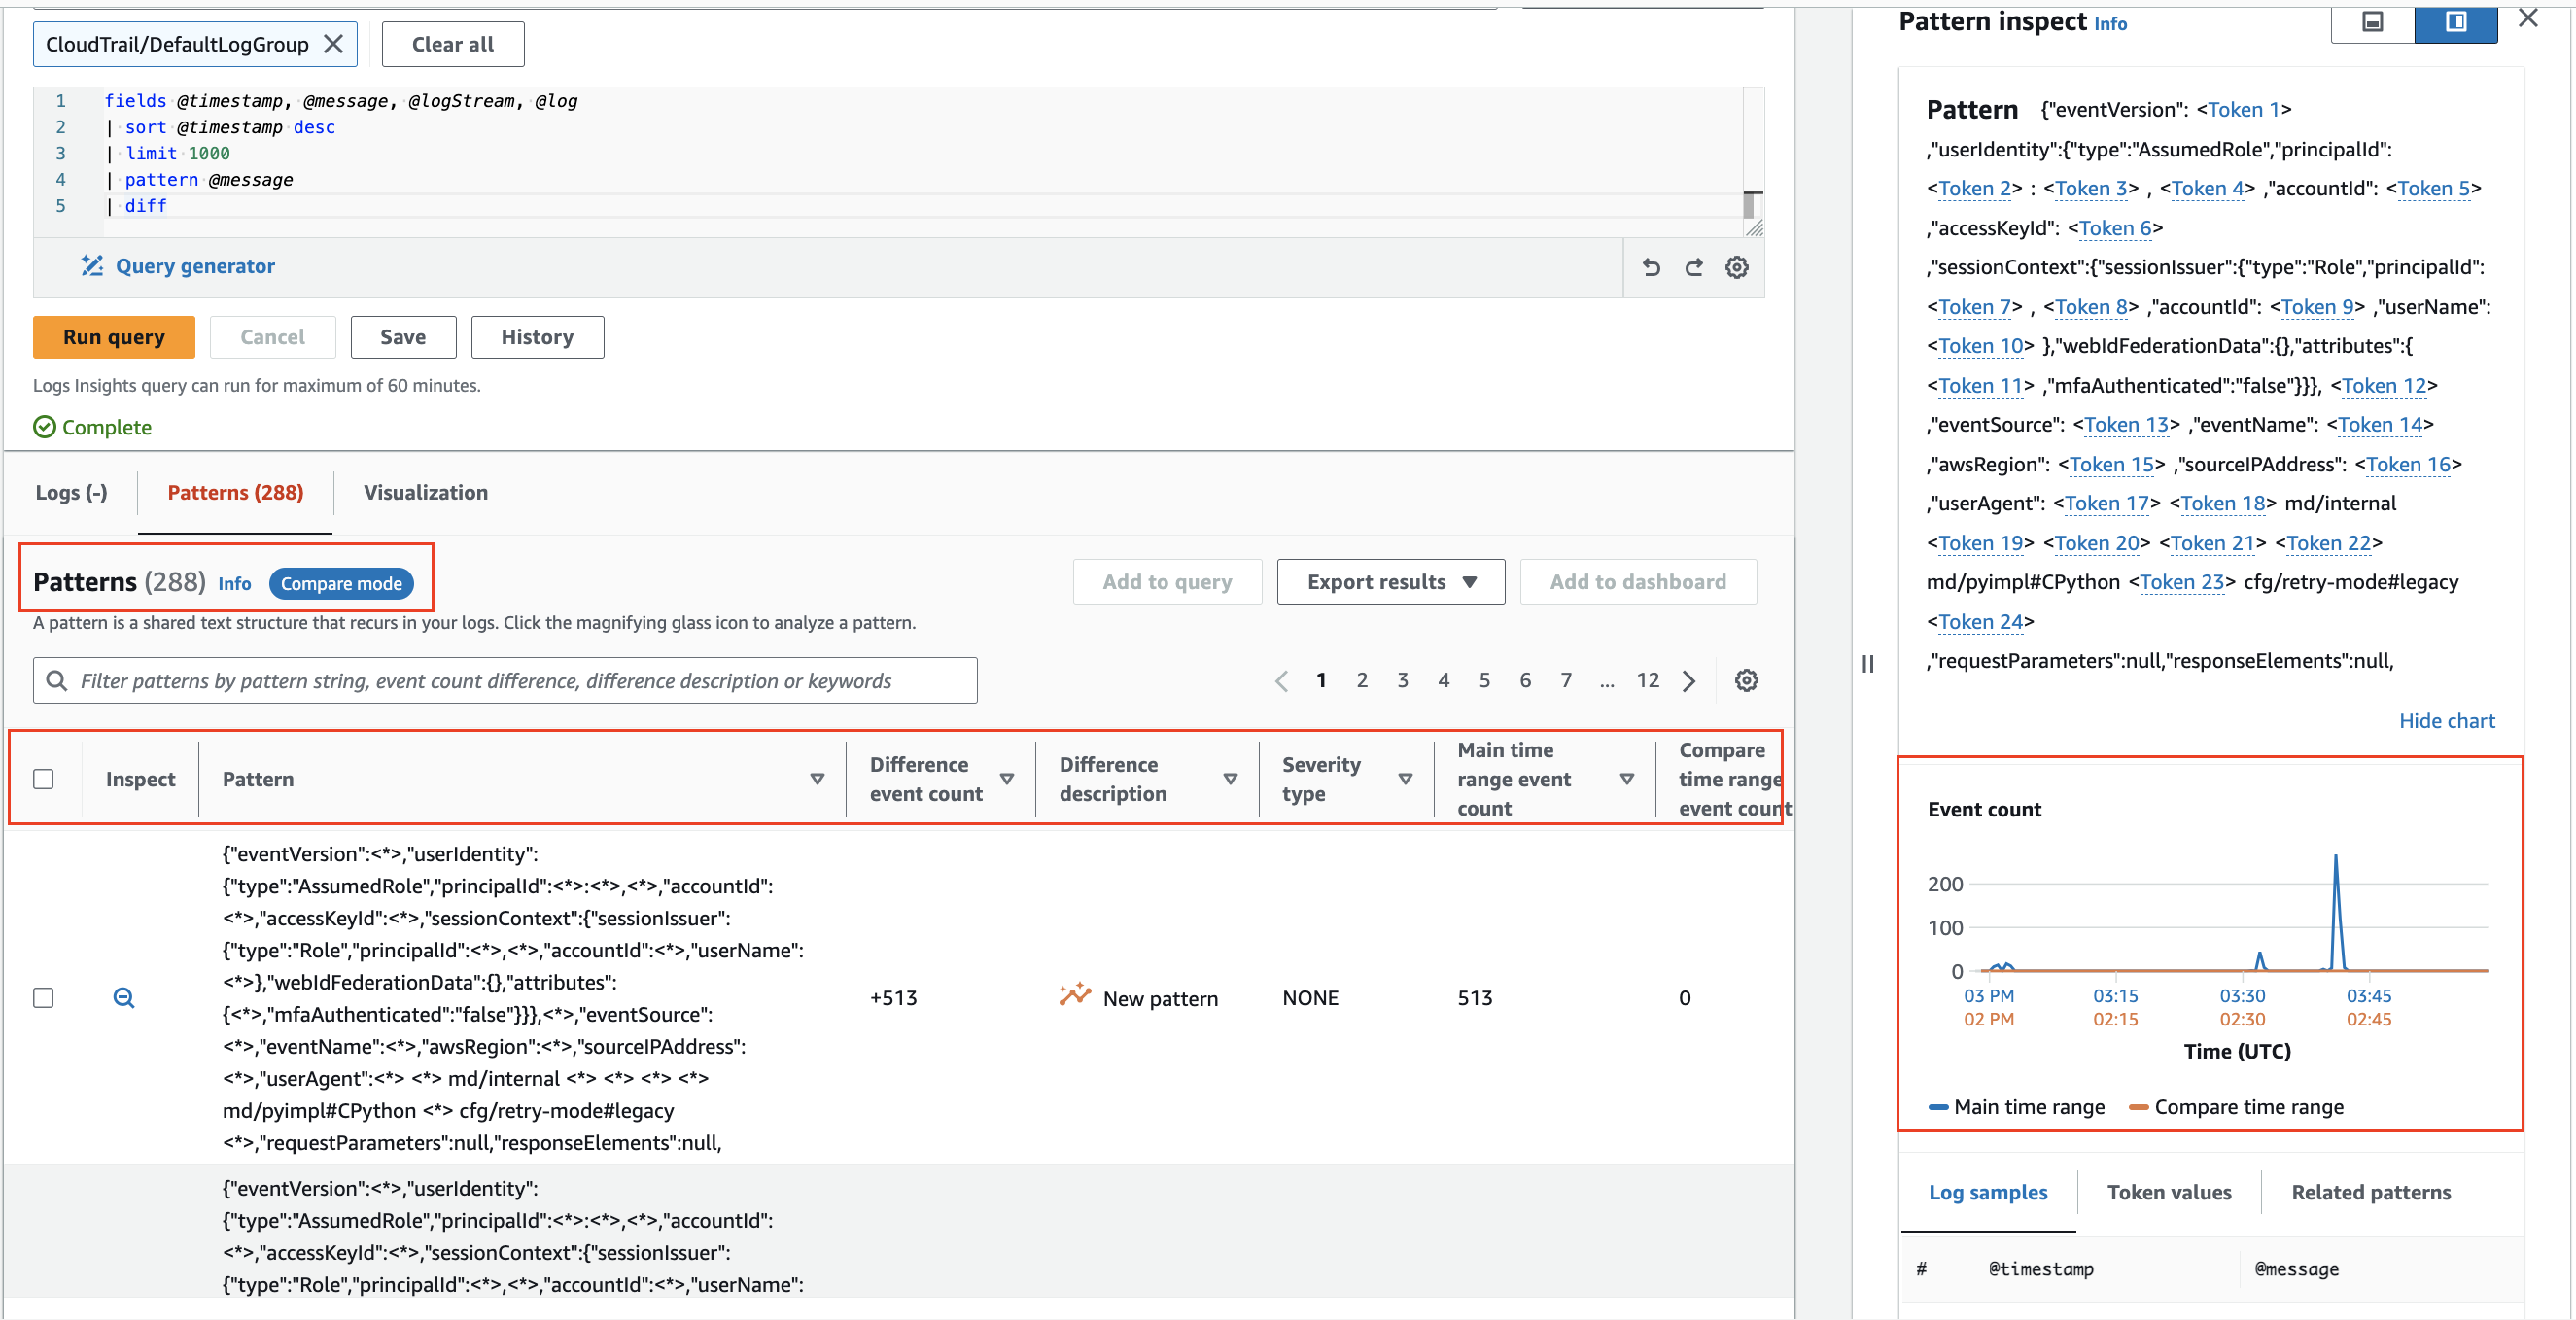2576x1320 pixels.
Task: Click the @timestamp column header in samples
Action: coord(2040,1268)
